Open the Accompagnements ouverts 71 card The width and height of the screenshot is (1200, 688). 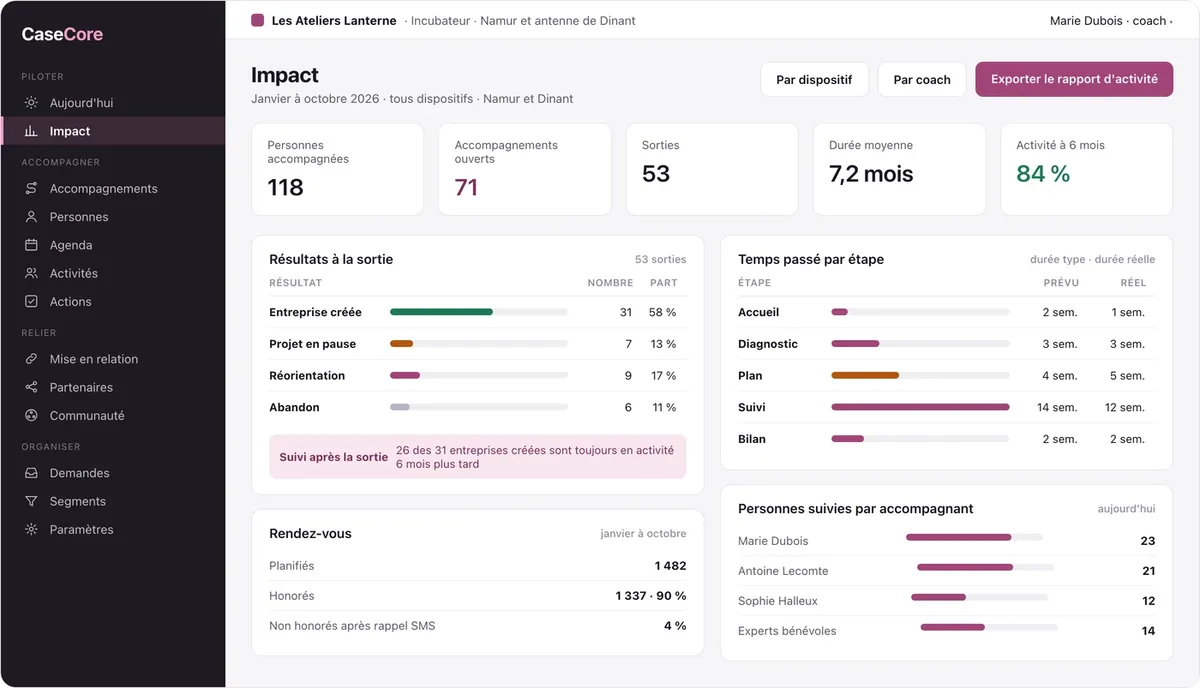coord(524,169)
